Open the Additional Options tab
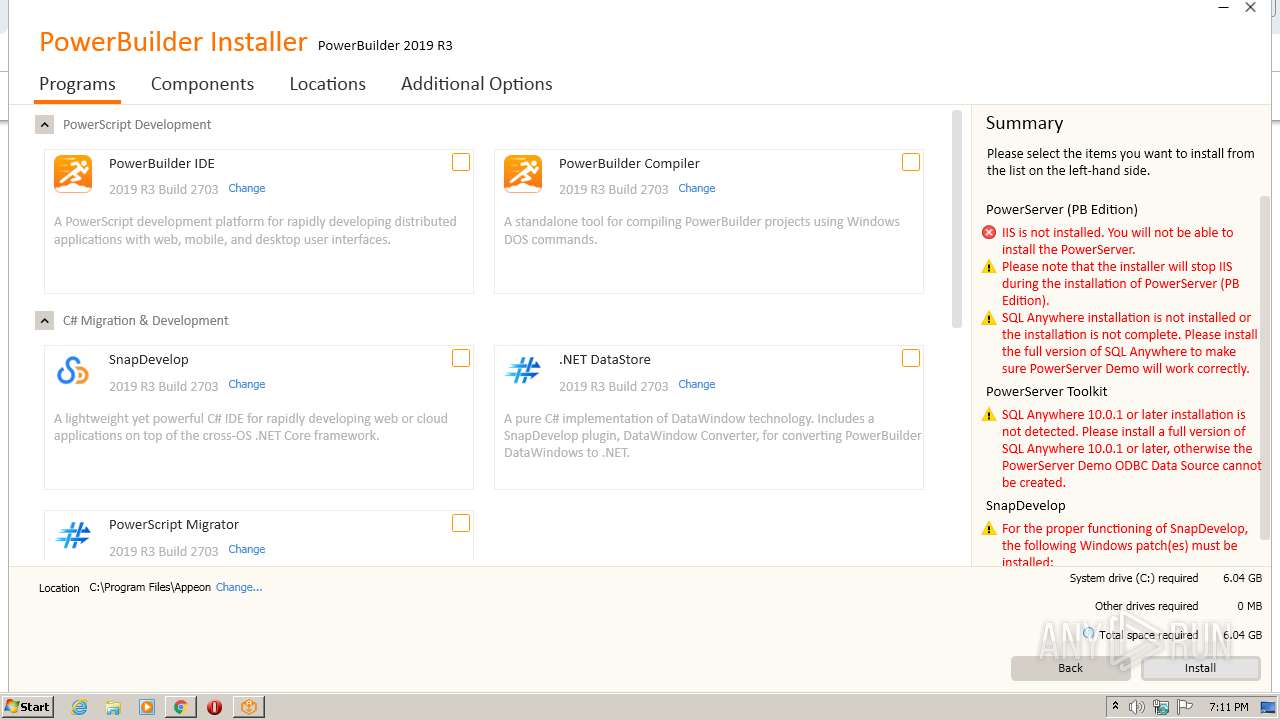 [x=476, y=85]
